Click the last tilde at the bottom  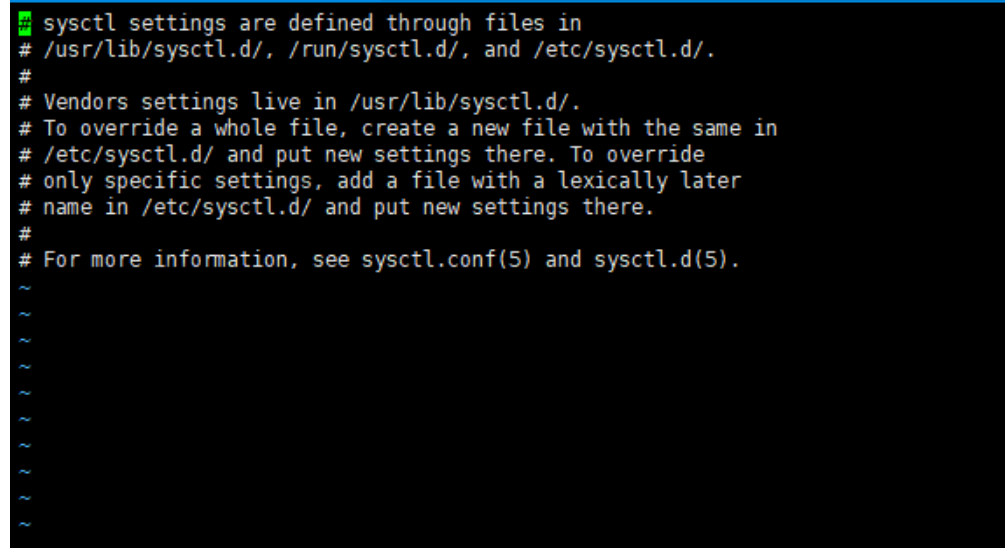pos(25,523)
